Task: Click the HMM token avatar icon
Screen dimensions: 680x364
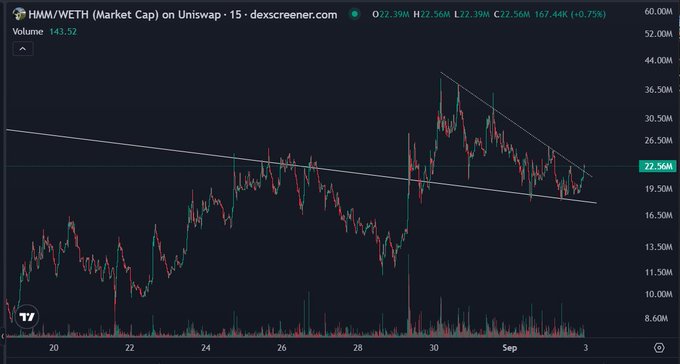Action: pos(19,14)
